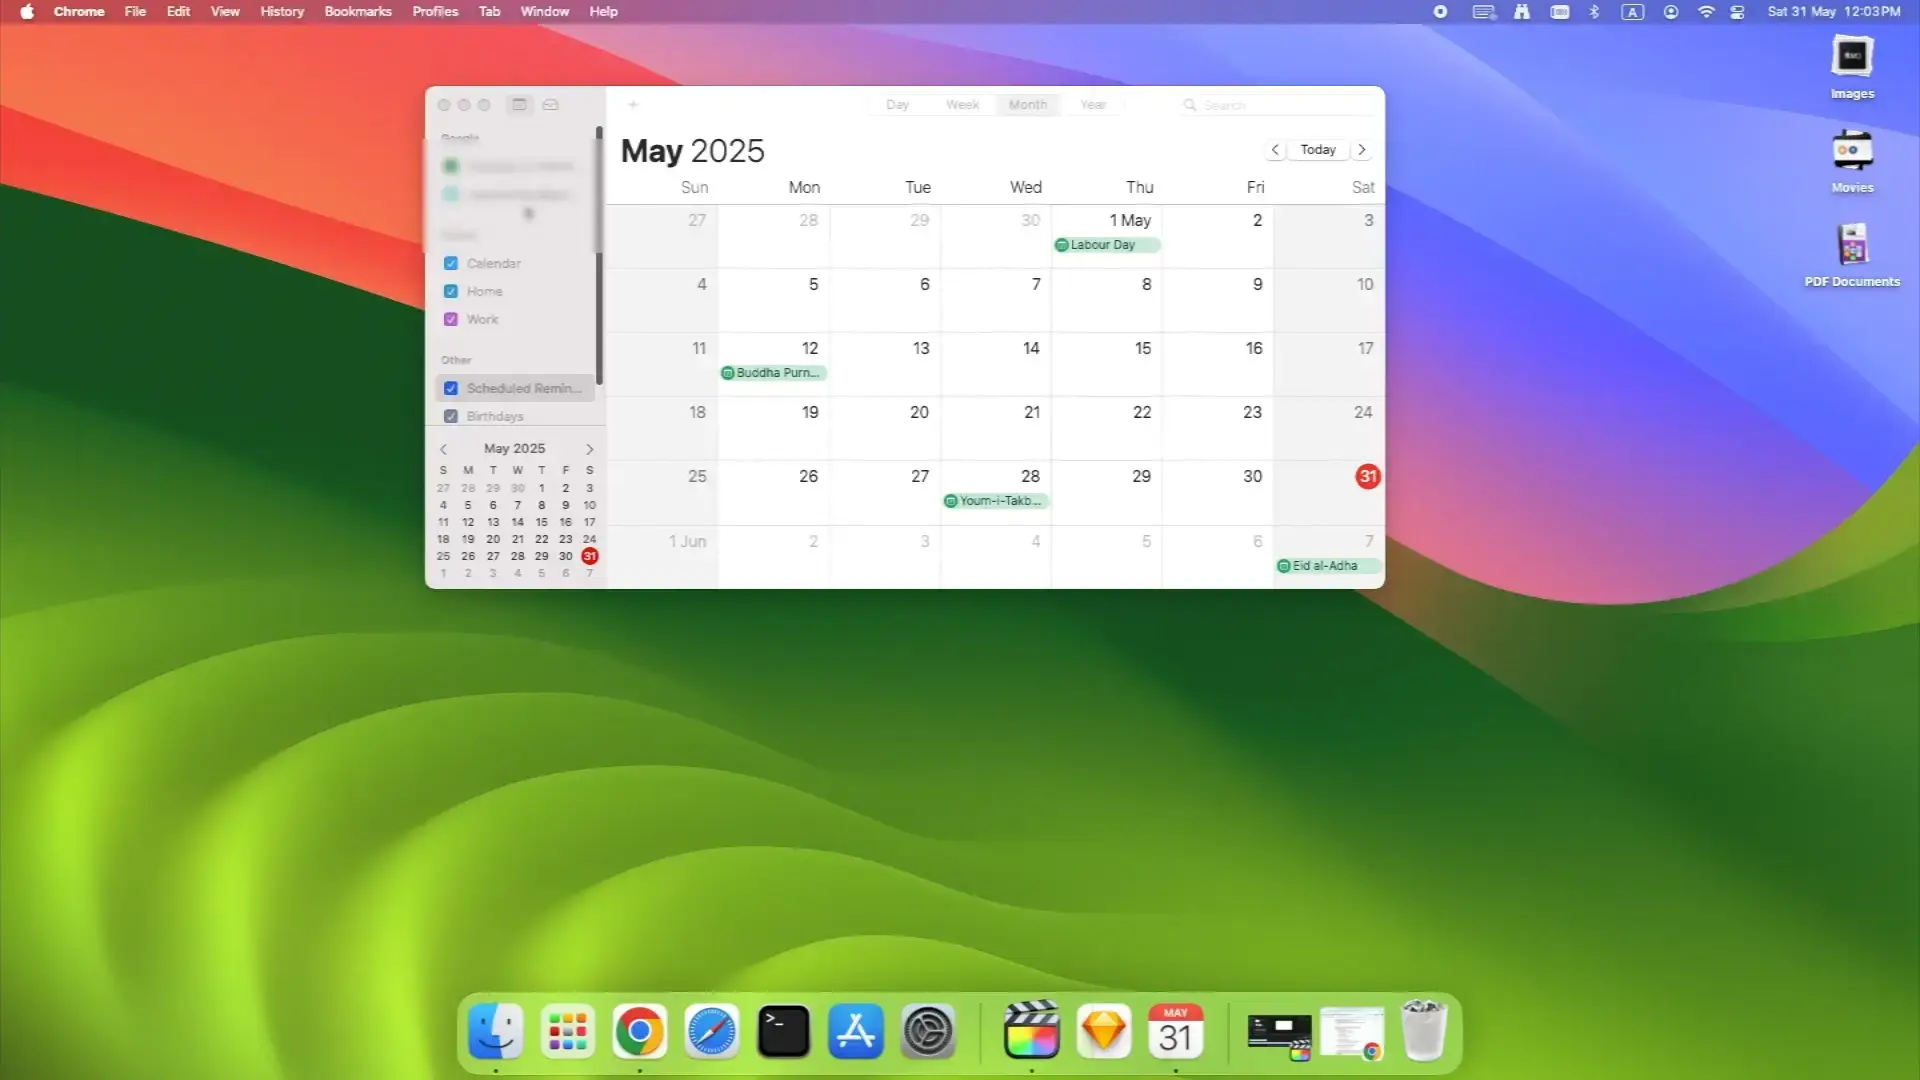Switch to the Year view
1920x1080 pixels.
(1092, 104)
